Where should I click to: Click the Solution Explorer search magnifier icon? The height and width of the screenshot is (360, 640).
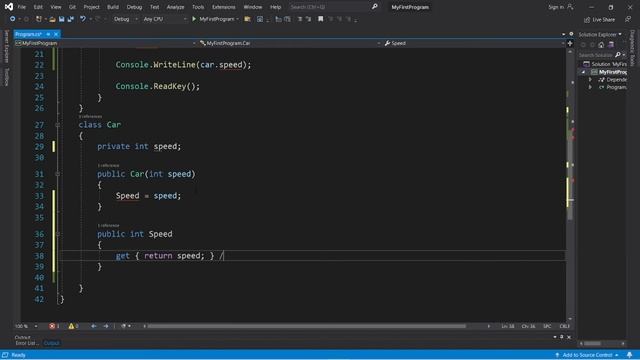618,55
